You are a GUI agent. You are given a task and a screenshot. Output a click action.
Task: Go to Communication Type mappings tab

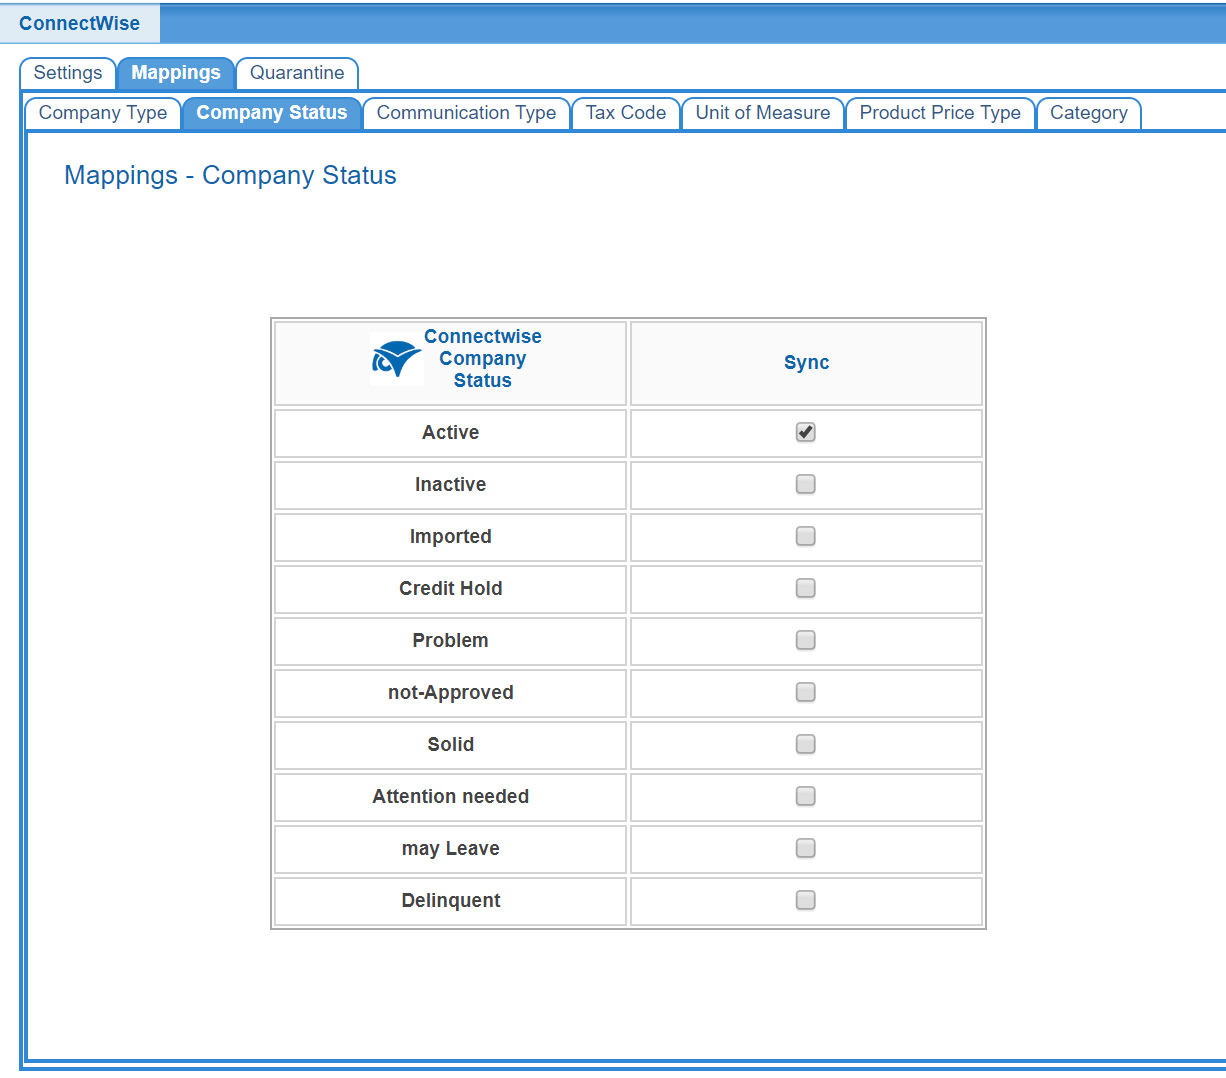pos(466,113)
